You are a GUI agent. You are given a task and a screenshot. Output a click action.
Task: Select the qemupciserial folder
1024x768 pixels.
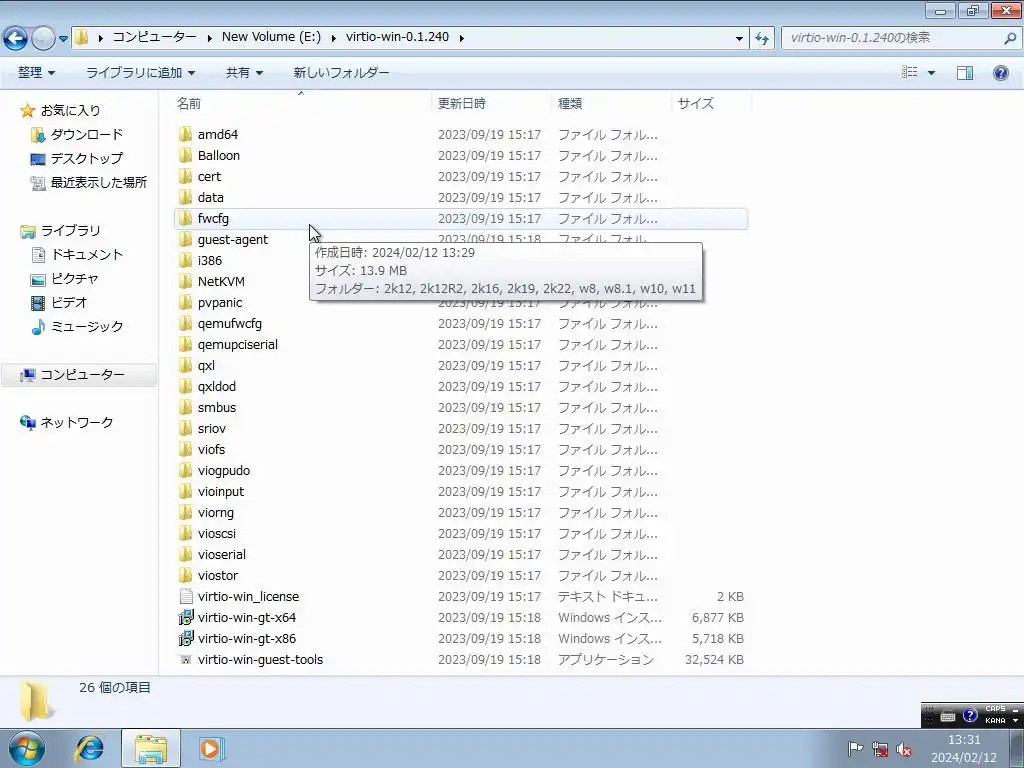pos(238,344)
